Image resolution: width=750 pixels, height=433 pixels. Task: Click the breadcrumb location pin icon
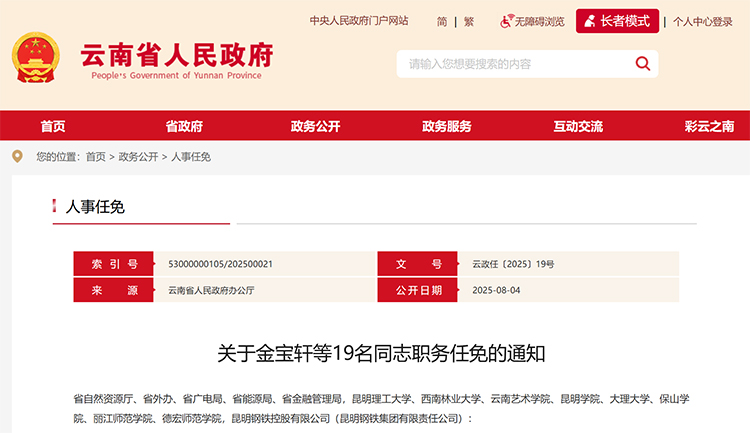coord(17,156)
